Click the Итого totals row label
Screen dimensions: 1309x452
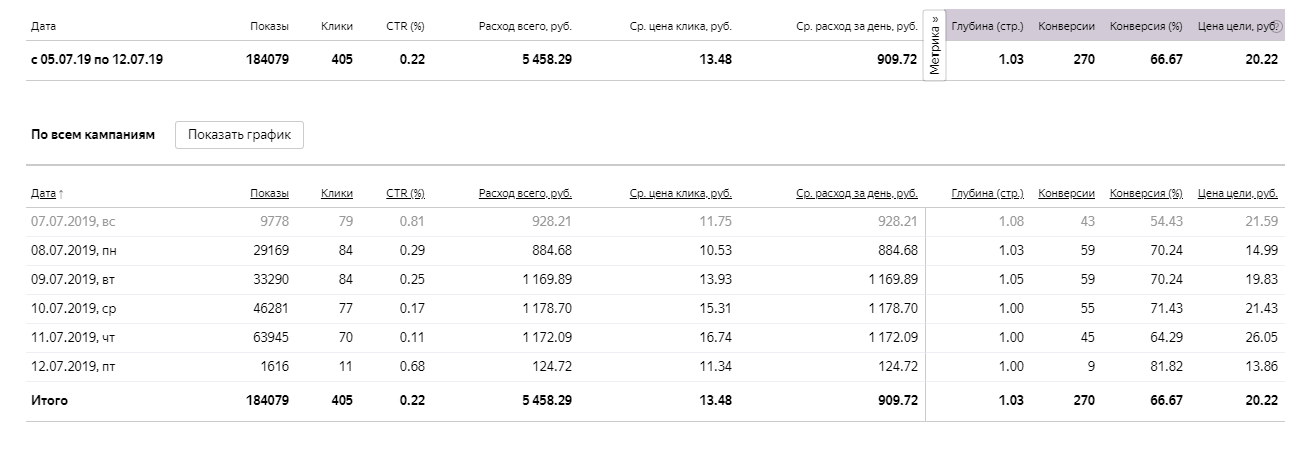49,400
